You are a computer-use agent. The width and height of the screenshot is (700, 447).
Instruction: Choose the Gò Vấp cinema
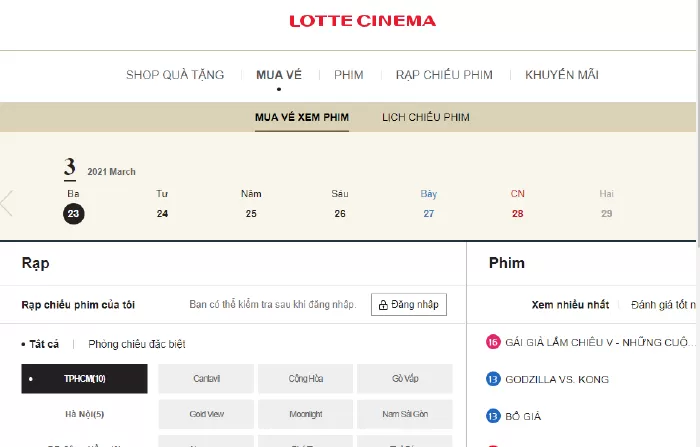(405, 379)
